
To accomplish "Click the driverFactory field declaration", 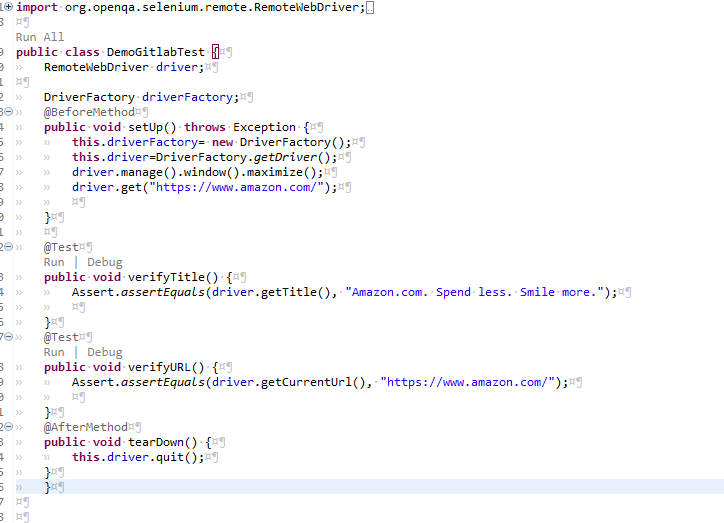I will pos(187,97).
